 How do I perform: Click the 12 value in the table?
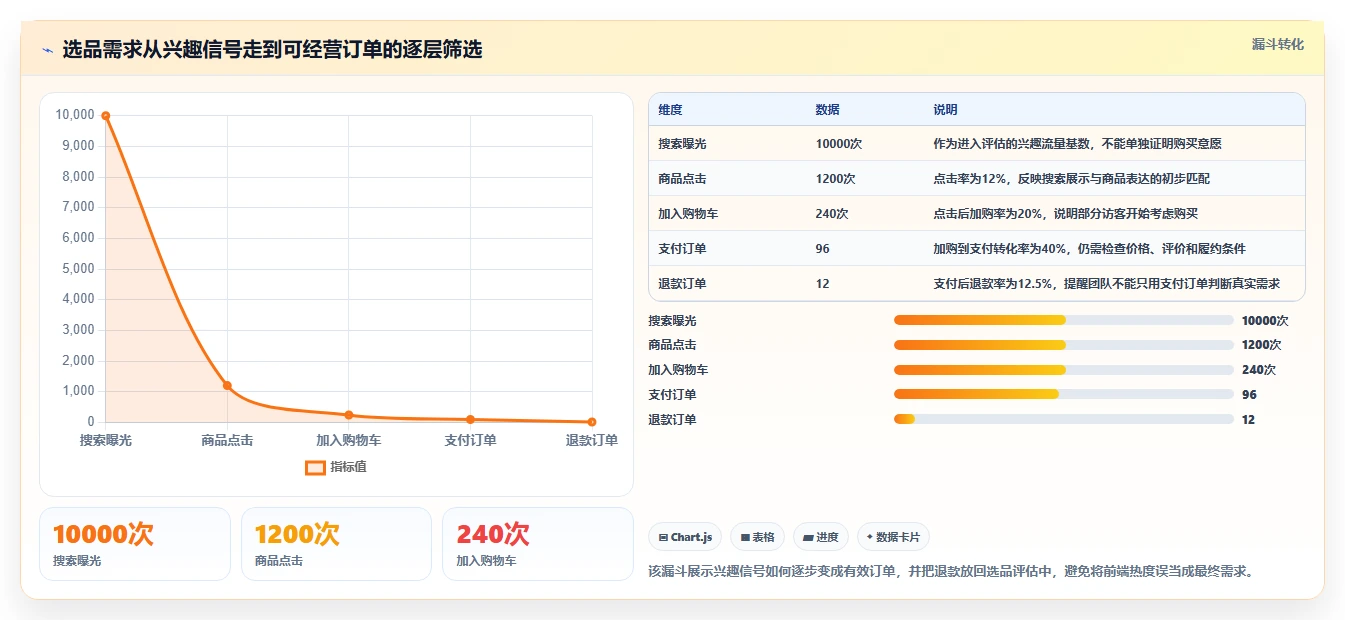click(x=823, y=284)
